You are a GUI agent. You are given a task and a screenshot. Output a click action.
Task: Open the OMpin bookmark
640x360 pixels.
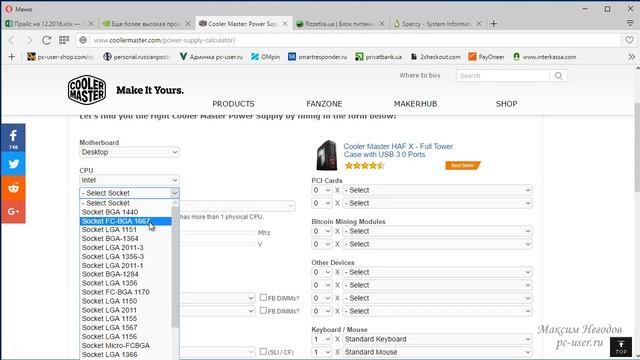point(265,57)
